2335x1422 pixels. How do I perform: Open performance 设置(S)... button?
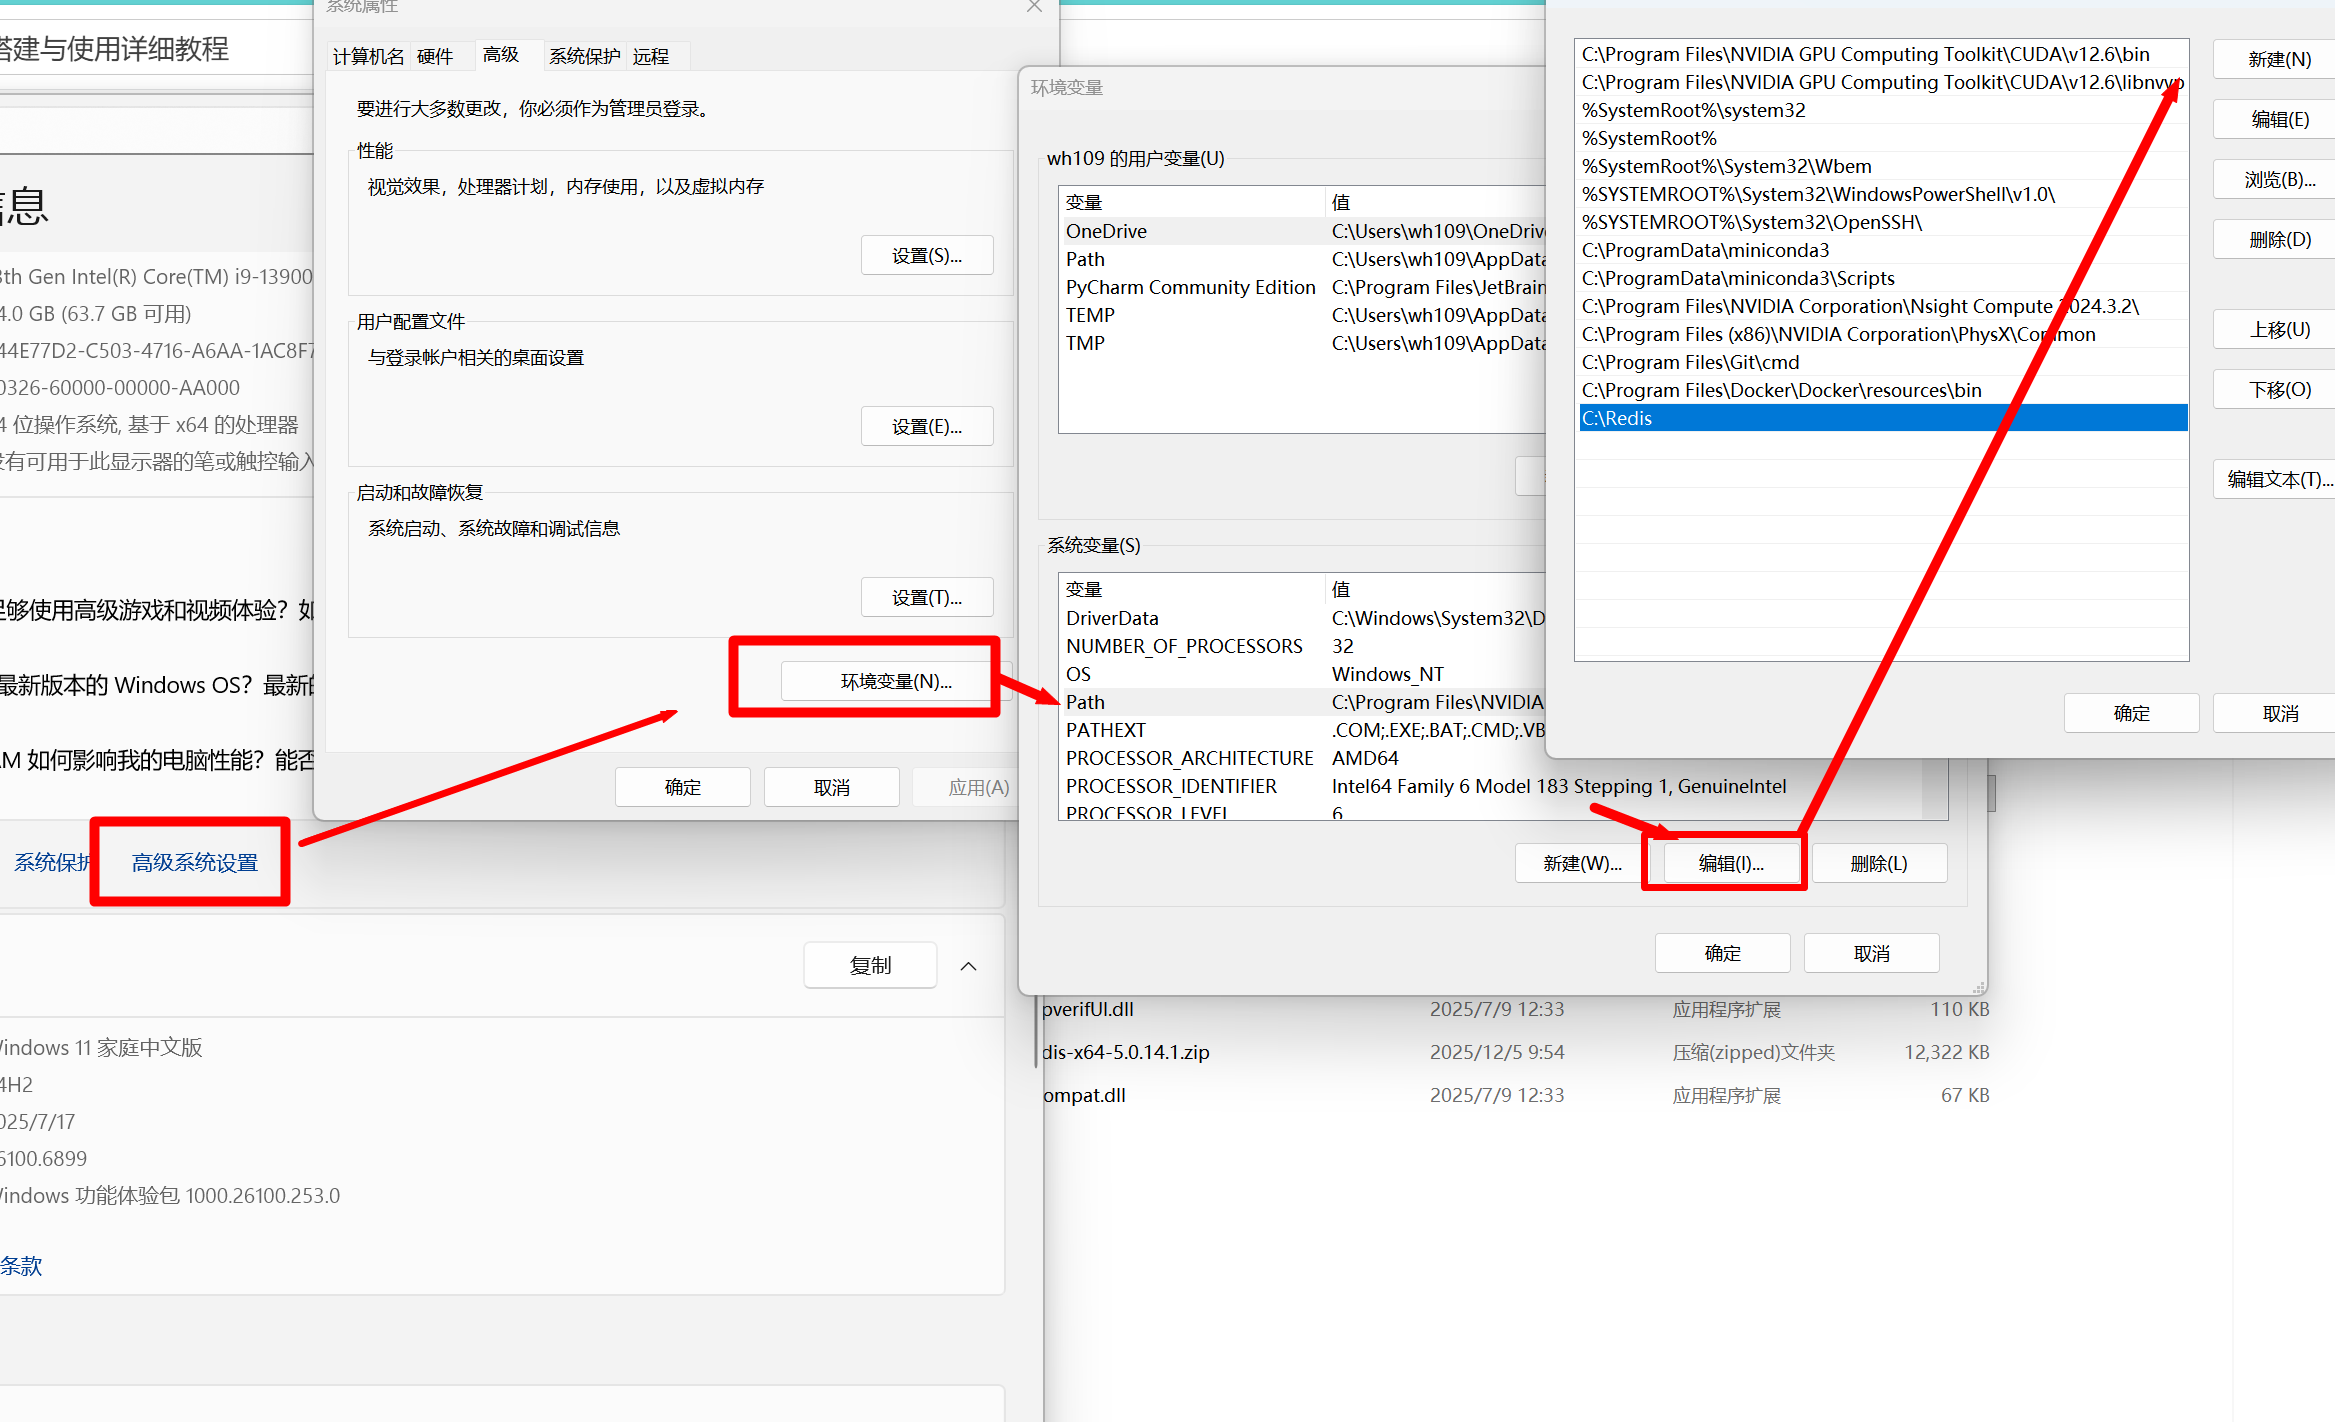coord(926,256)
